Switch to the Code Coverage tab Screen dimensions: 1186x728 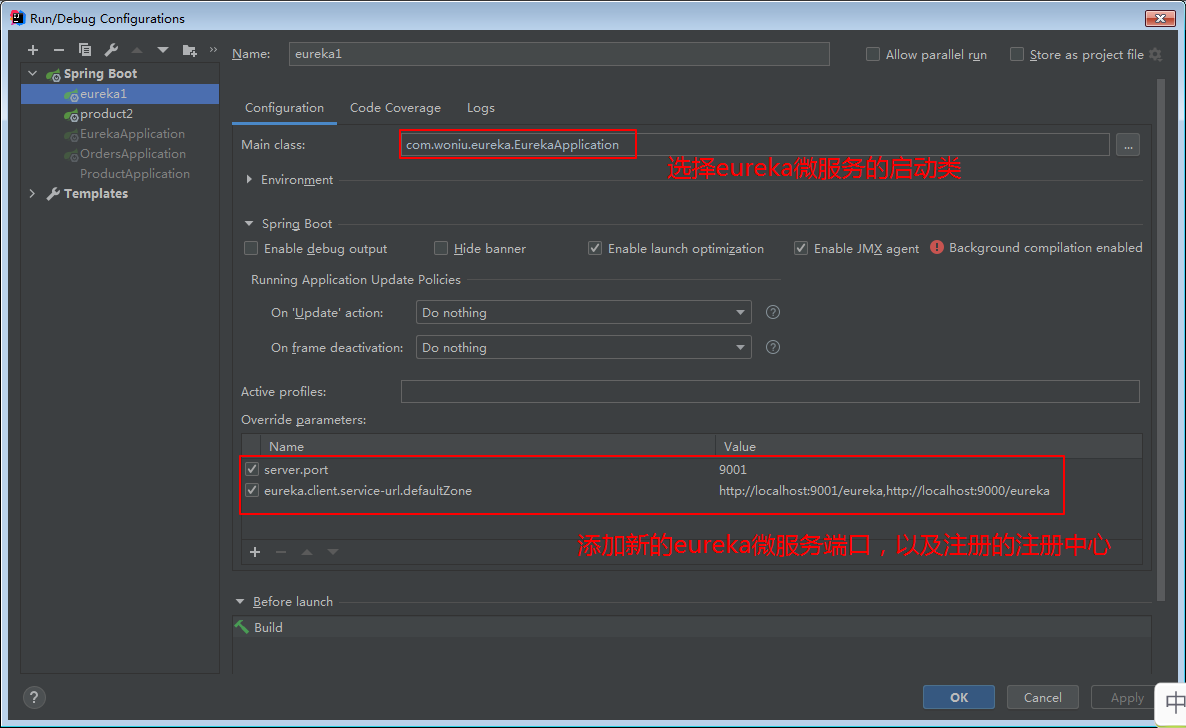click(395, 108)
